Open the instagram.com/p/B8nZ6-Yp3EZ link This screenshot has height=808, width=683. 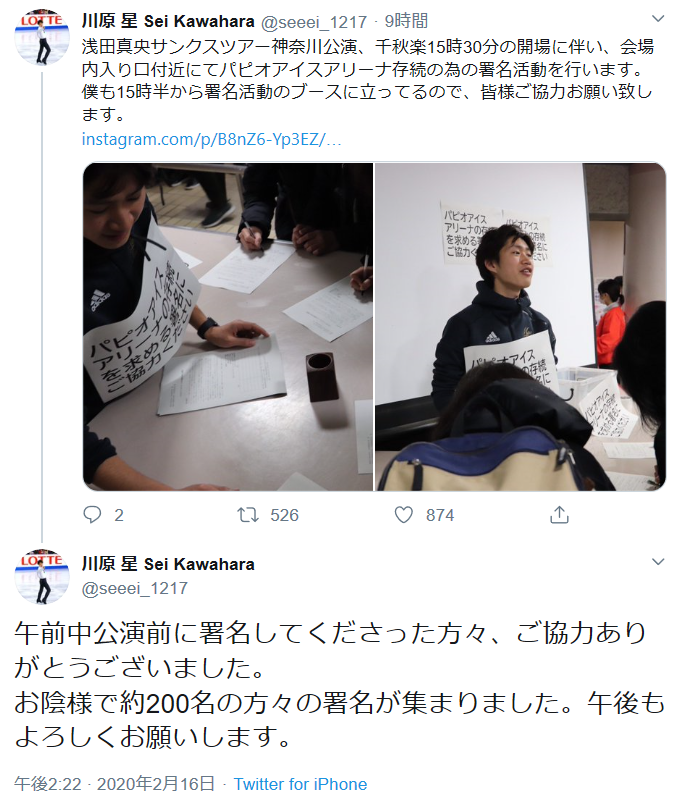211,139
